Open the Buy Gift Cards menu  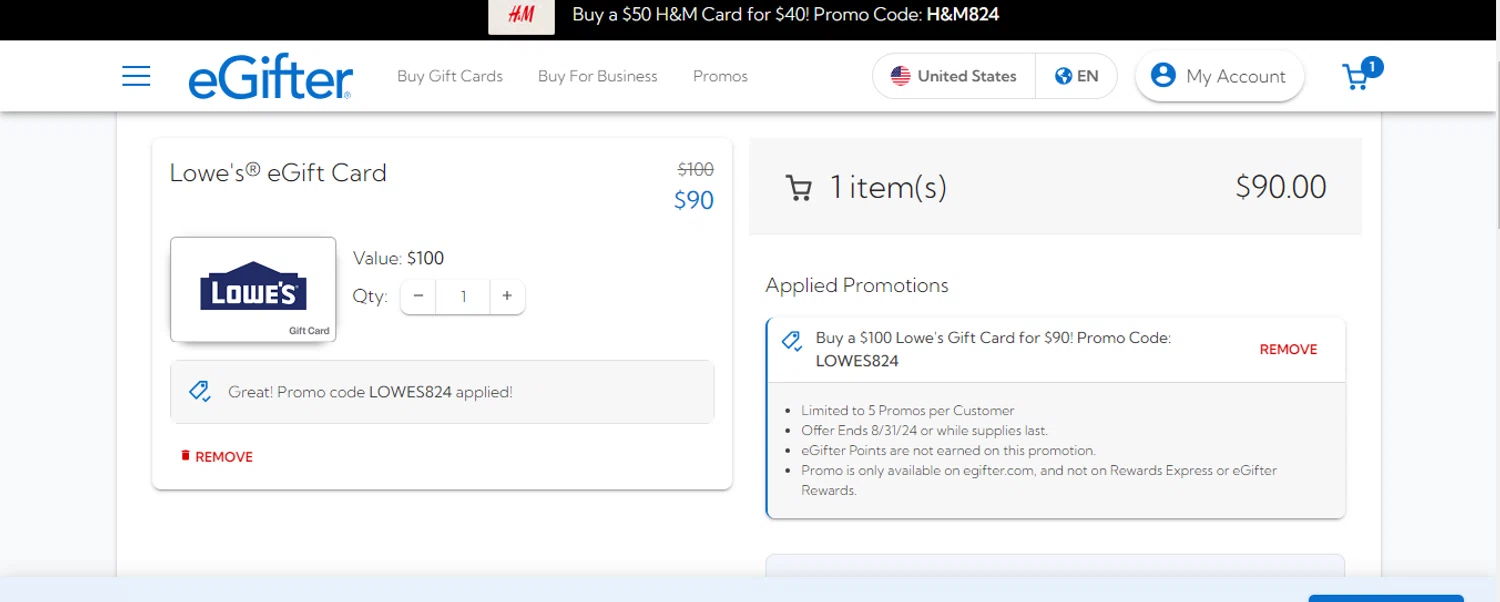coord(450,76)
